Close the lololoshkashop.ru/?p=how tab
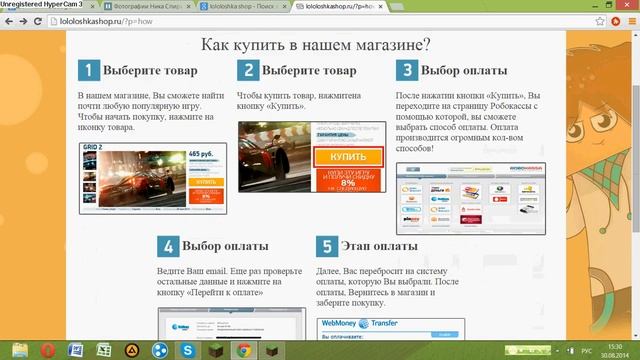Image resolution: width=640 pixels, height=360 pixels. [380, 7]
